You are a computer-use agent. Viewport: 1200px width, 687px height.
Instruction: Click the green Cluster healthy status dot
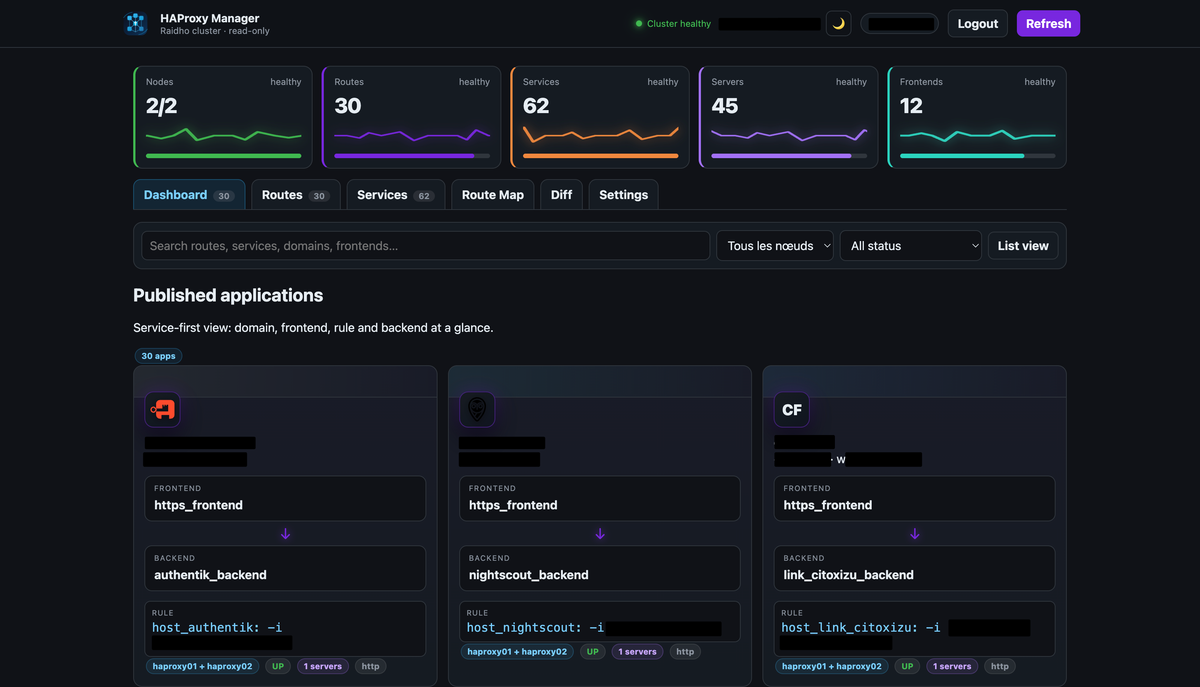(639, 24)
